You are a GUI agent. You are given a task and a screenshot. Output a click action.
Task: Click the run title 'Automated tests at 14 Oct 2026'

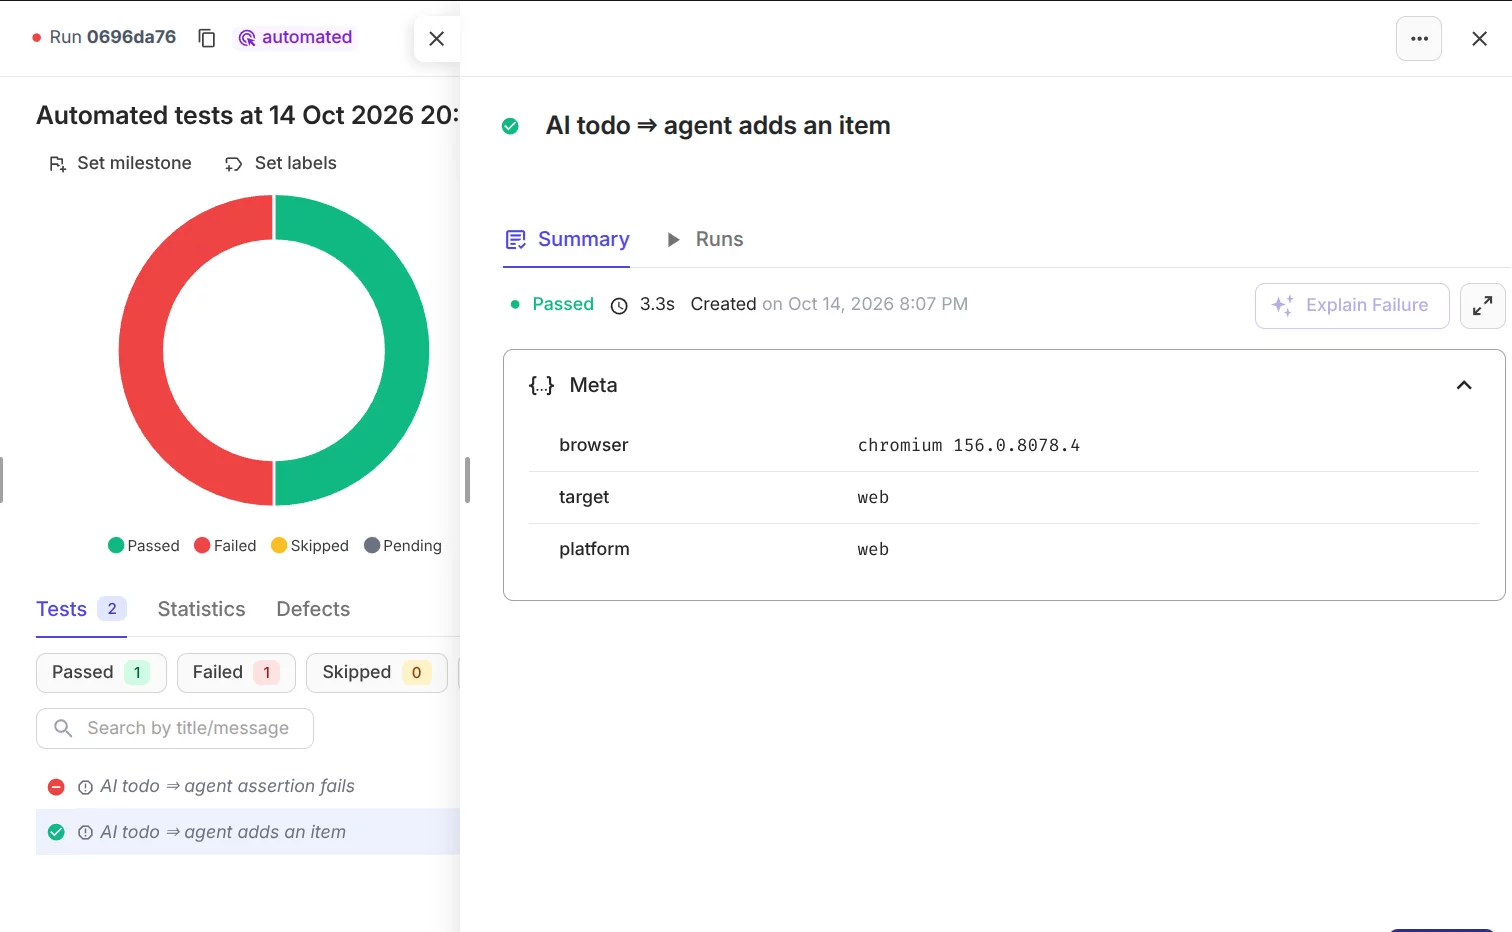point(247,115)
